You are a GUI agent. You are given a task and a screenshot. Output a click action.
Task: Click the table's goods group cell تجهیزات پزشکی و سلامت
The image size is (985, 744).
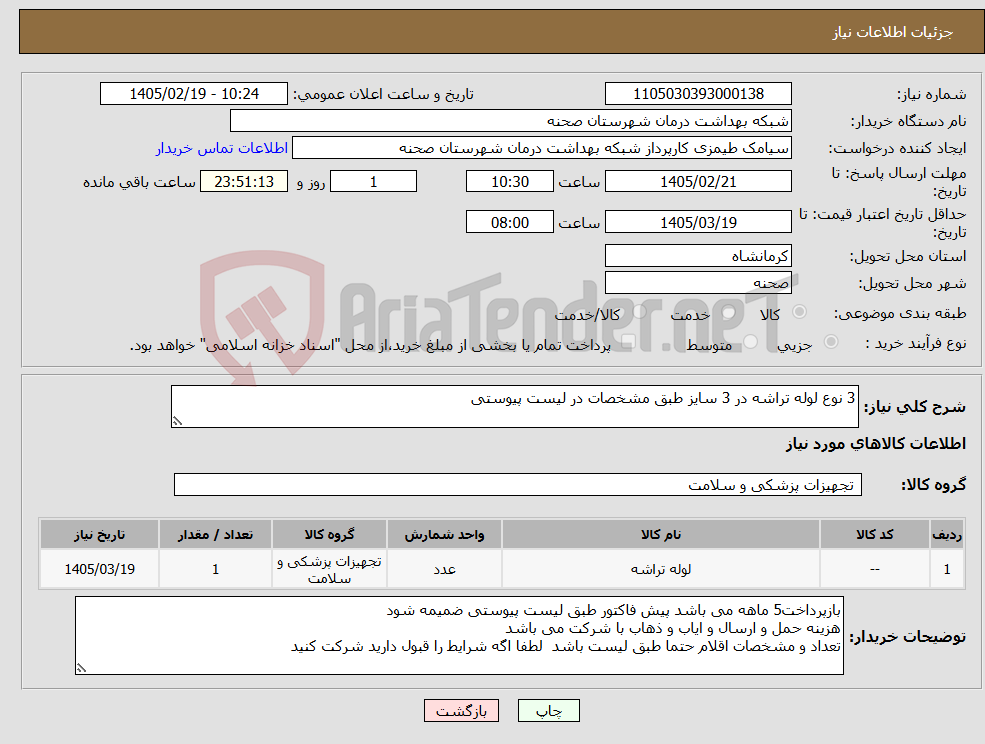pyautogui.click(x=329, y=569)
